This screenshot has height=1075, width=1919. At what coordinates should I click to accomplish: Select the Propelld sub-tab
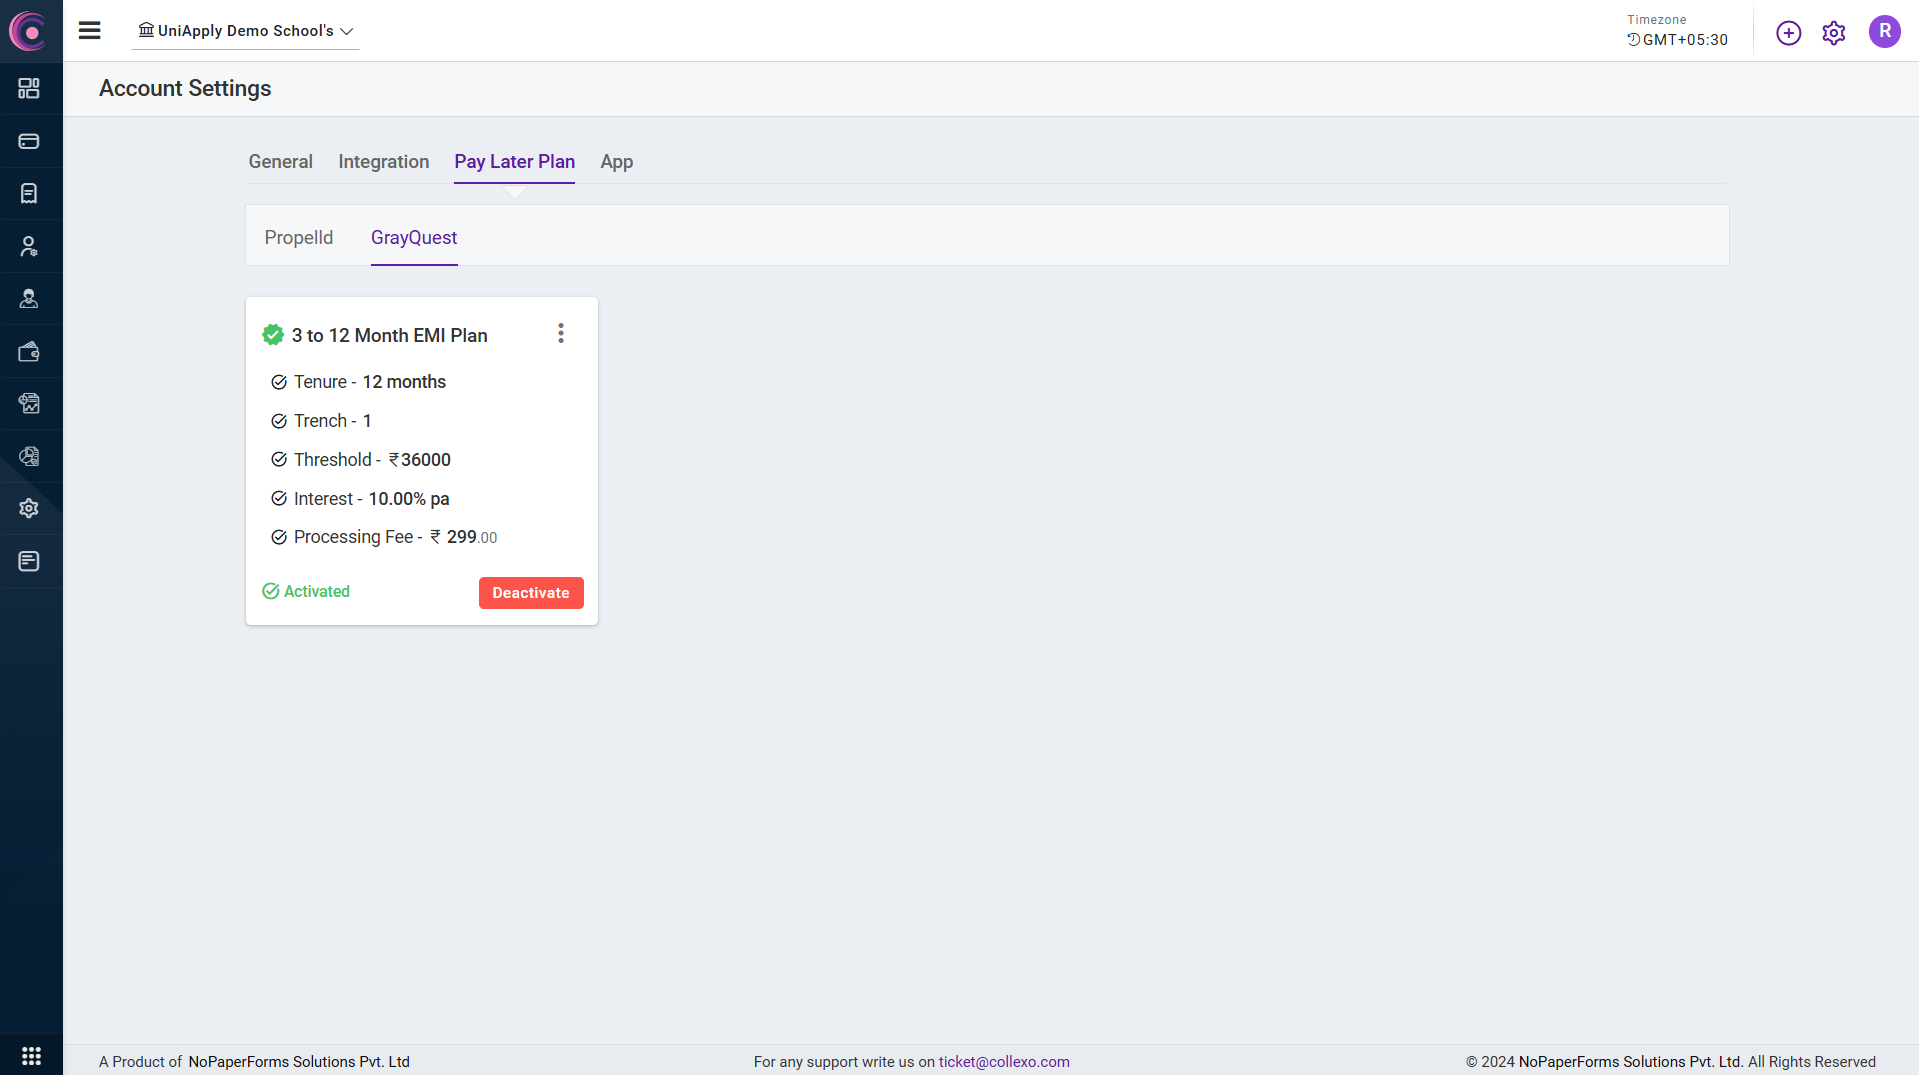click(x=298, y=238)
